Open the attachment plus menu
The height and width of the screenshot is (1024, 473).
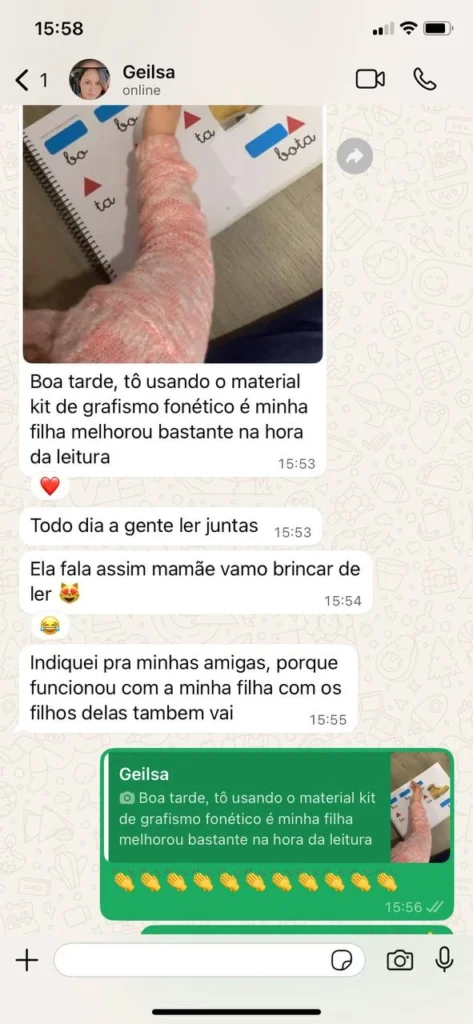click(27, 959)
